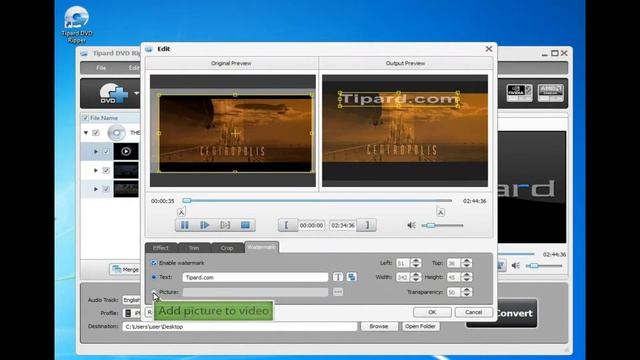Click the Width value stepper
Screen dimensions: 640x360
[416, 277]
